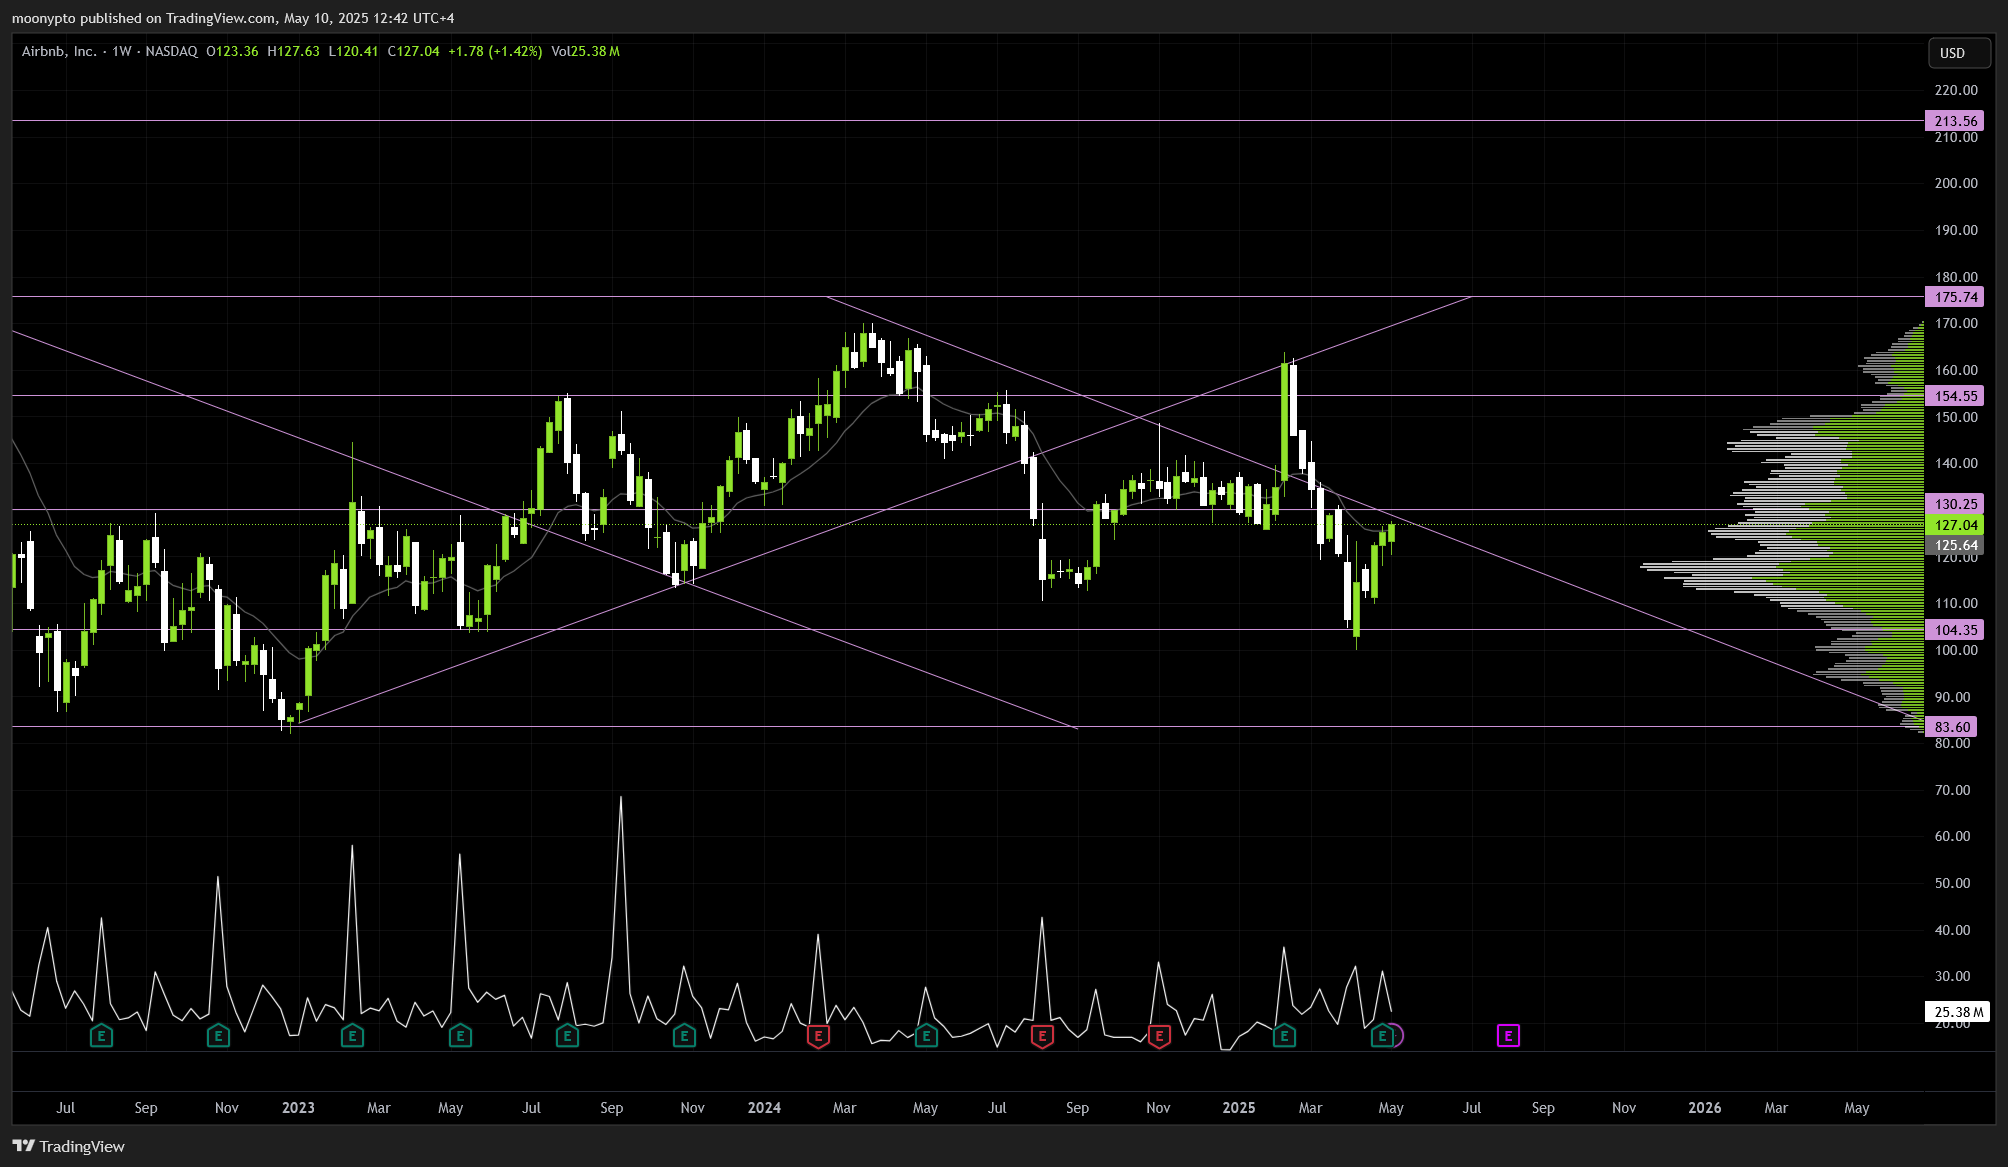The image size is (2008, 1167).
Task: Click the earnings marker at Aug 2023
Action: pyautogui.click(x=567, y=1036)
